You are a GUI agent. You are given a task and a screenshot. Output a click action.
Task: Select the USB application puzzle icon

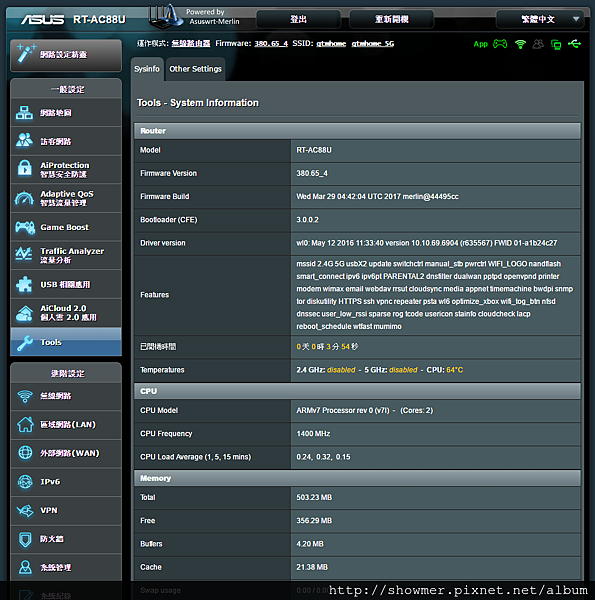[24, 284]
